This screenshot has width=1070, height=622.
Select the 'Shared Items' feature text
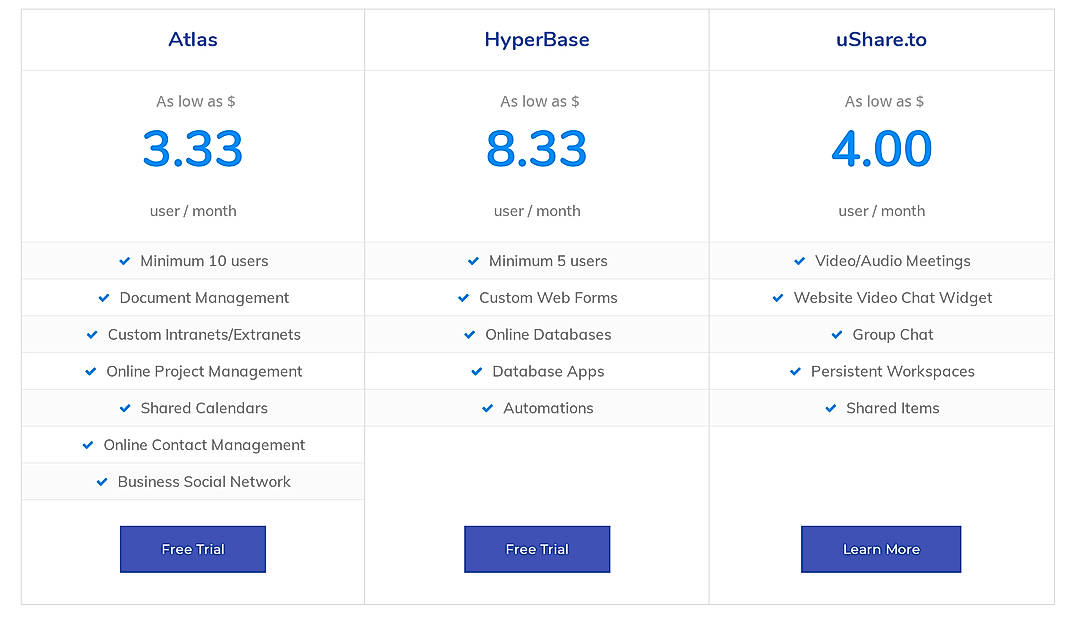893,408
